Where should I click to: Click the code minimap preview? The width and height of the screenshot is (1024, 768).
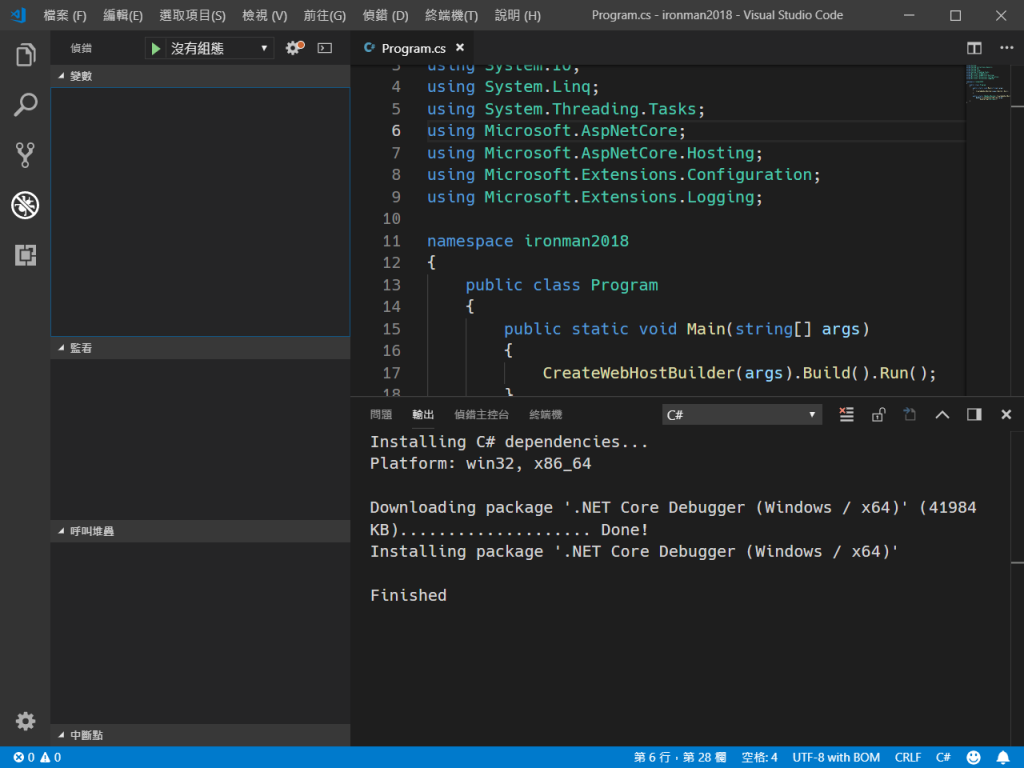[x=987, y=84]
